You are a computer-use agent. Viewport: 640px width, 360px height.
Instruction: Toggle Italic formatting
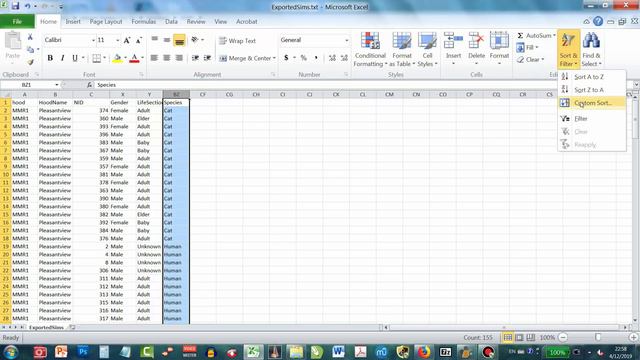pyautogui.click(x=62, y=58)
